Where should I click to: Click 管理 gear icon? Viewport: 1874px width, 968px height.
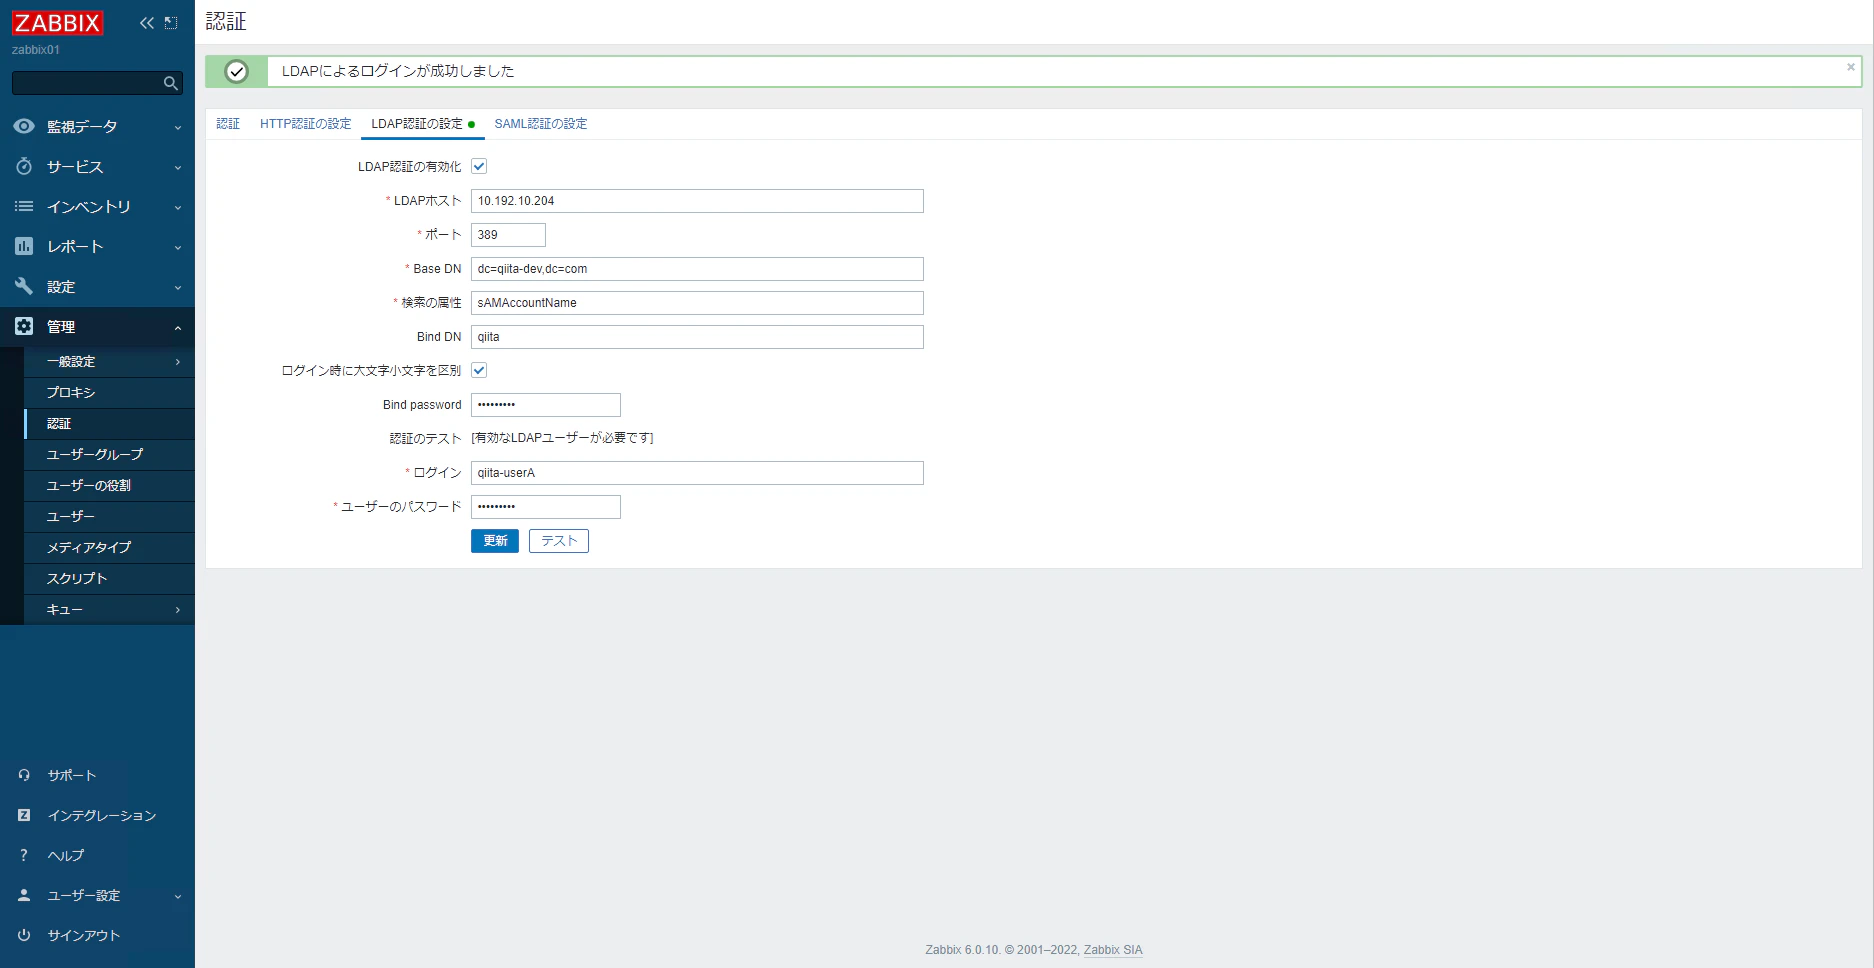(24, 326)
